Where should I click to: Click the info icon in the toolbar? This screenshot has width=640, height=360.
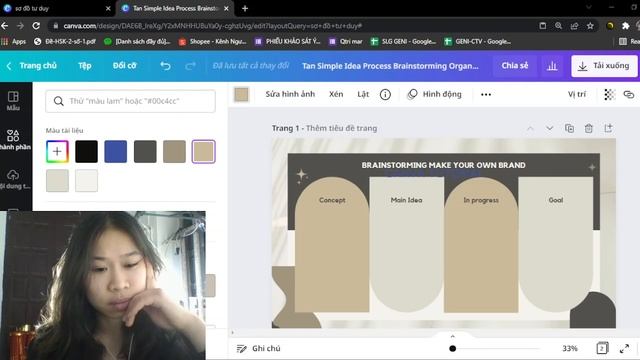pyautogui.click(x=385, y=94)
